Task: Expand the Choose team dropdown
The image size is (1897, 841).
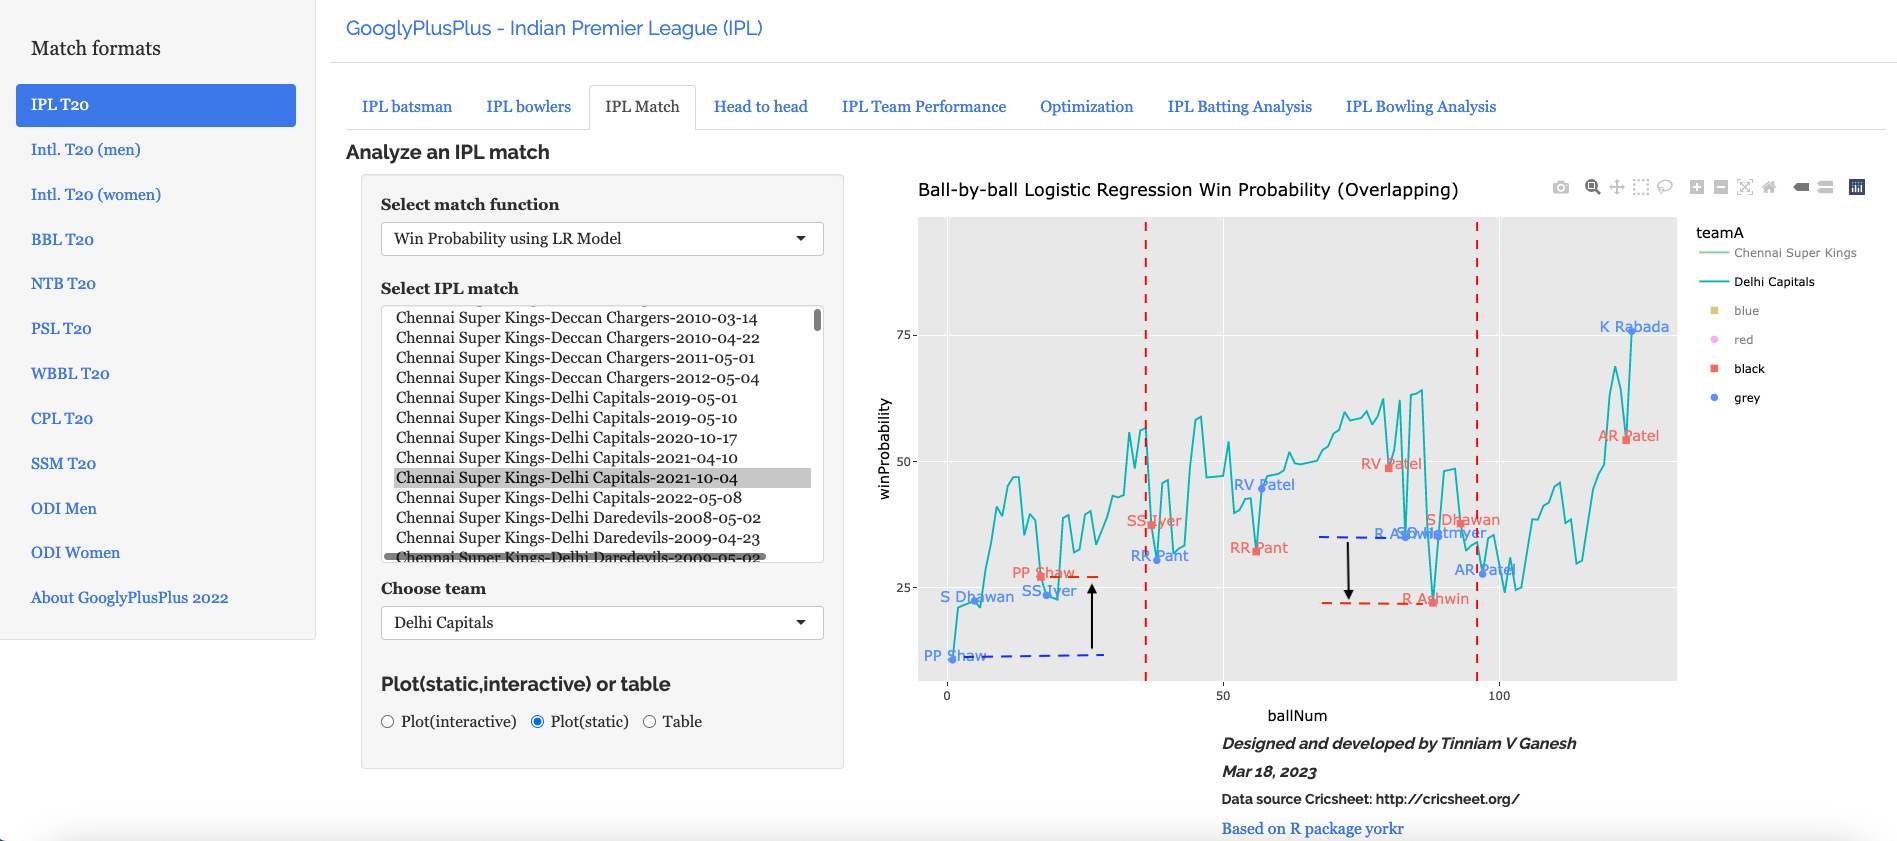Action: (602, 623)
